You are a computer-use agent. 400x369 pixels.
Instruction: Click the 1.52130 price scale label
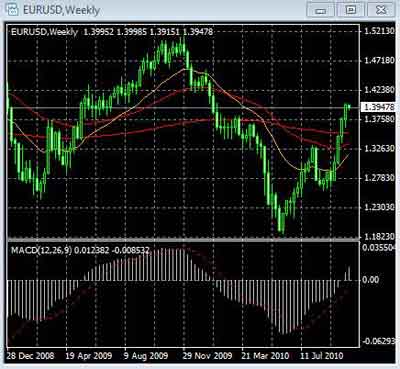coord(379,31)
